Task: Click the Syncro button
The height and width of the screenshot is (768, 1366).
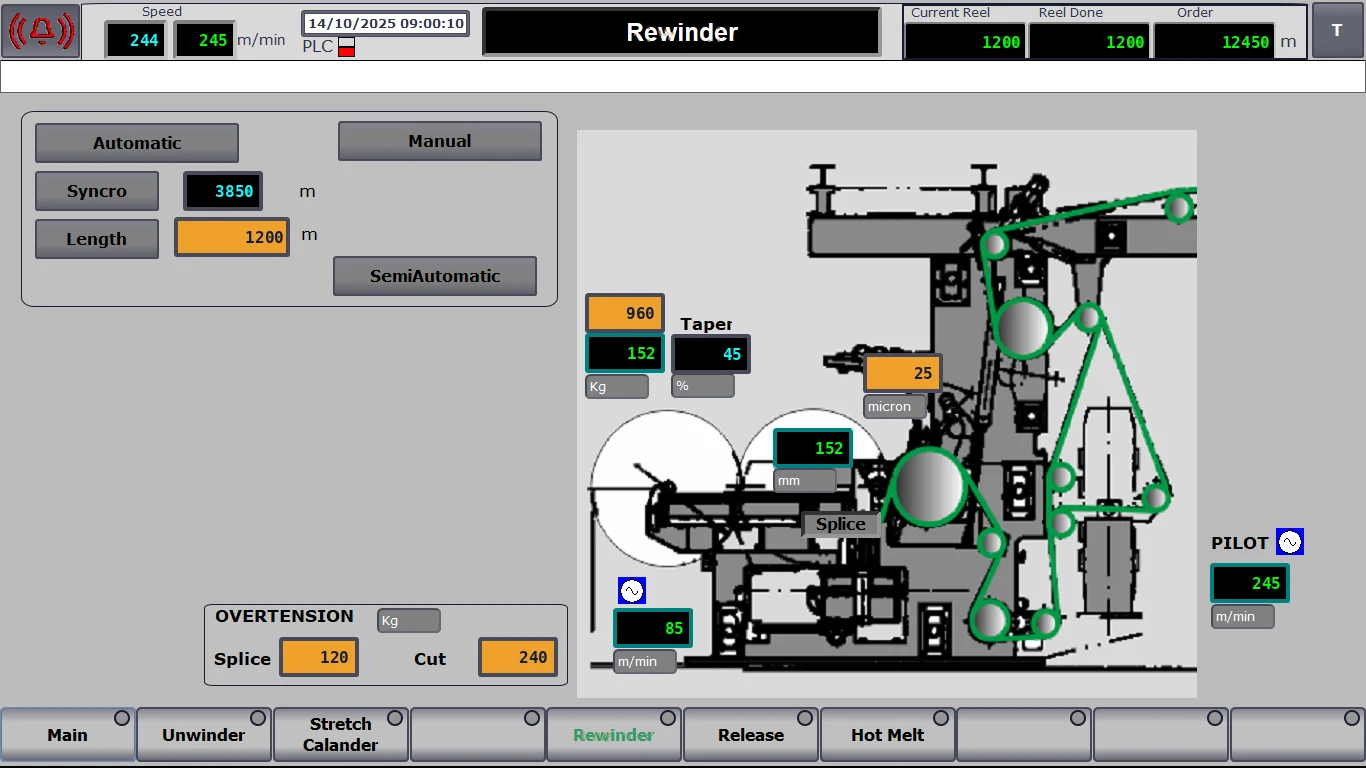Action: coord(97,191)
